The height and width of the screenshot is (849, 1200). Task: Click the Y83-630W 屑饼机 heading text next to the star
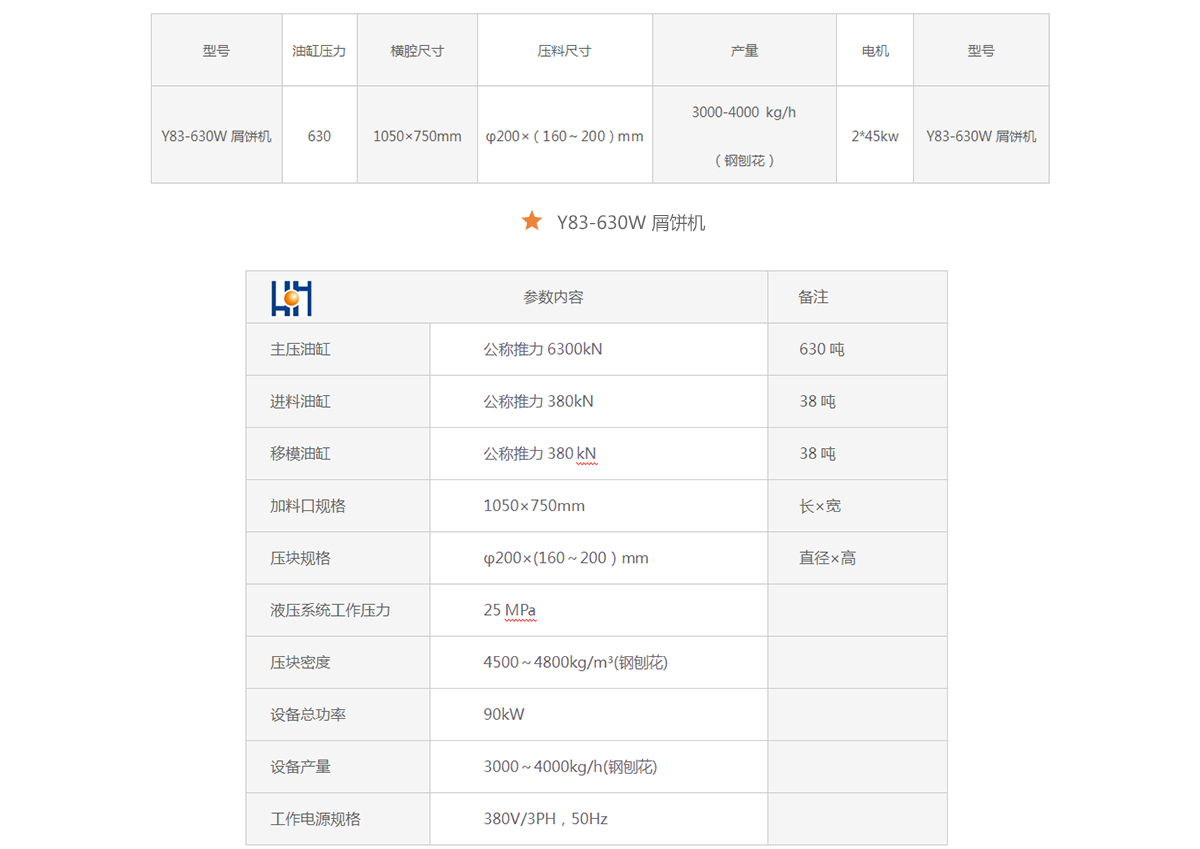click(x=630, y=223)
